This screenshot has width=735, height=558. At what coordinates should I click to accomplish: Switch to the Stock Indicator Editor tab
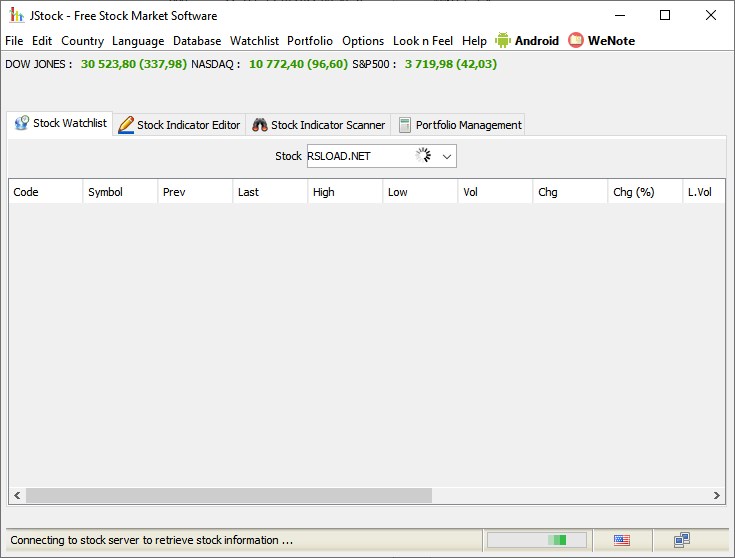click(179, 125)
